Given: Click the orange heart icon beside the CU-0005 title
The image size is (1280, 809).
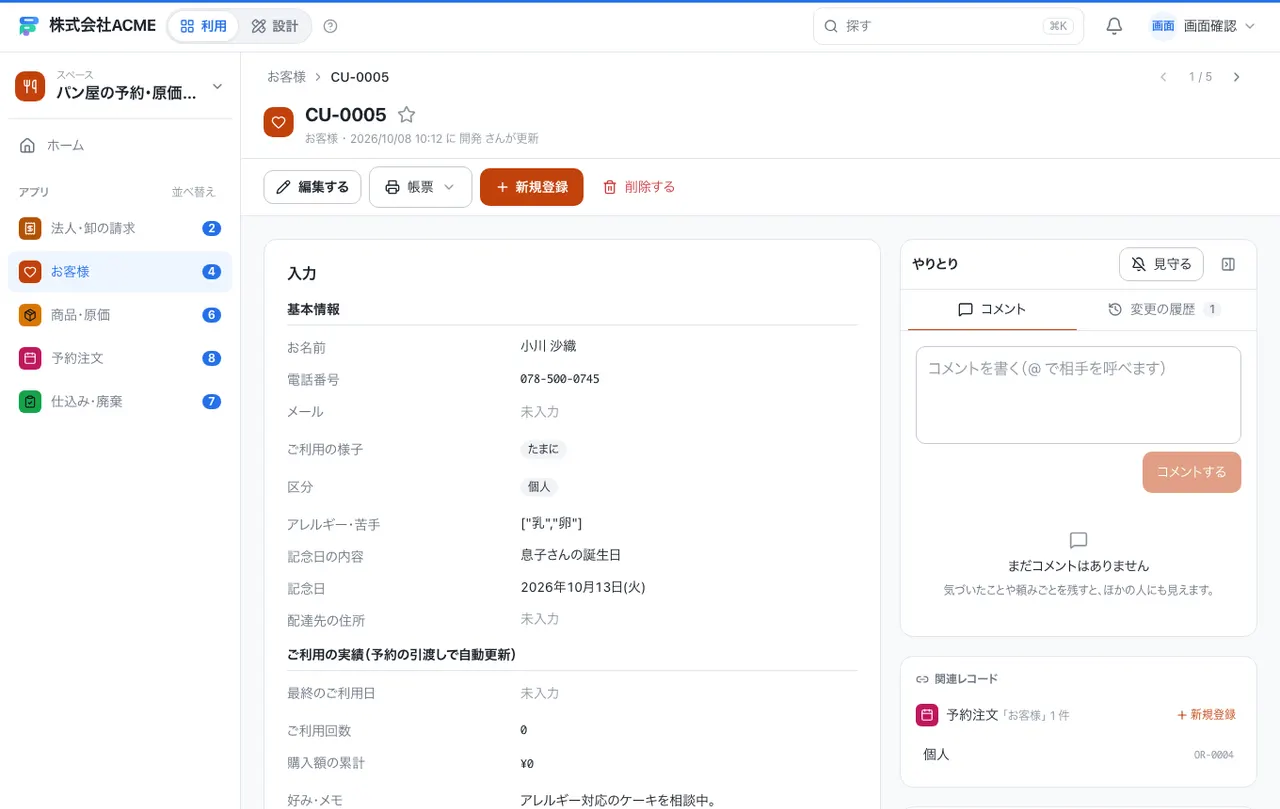Looking at the screenshot, I should pos(279,122).
